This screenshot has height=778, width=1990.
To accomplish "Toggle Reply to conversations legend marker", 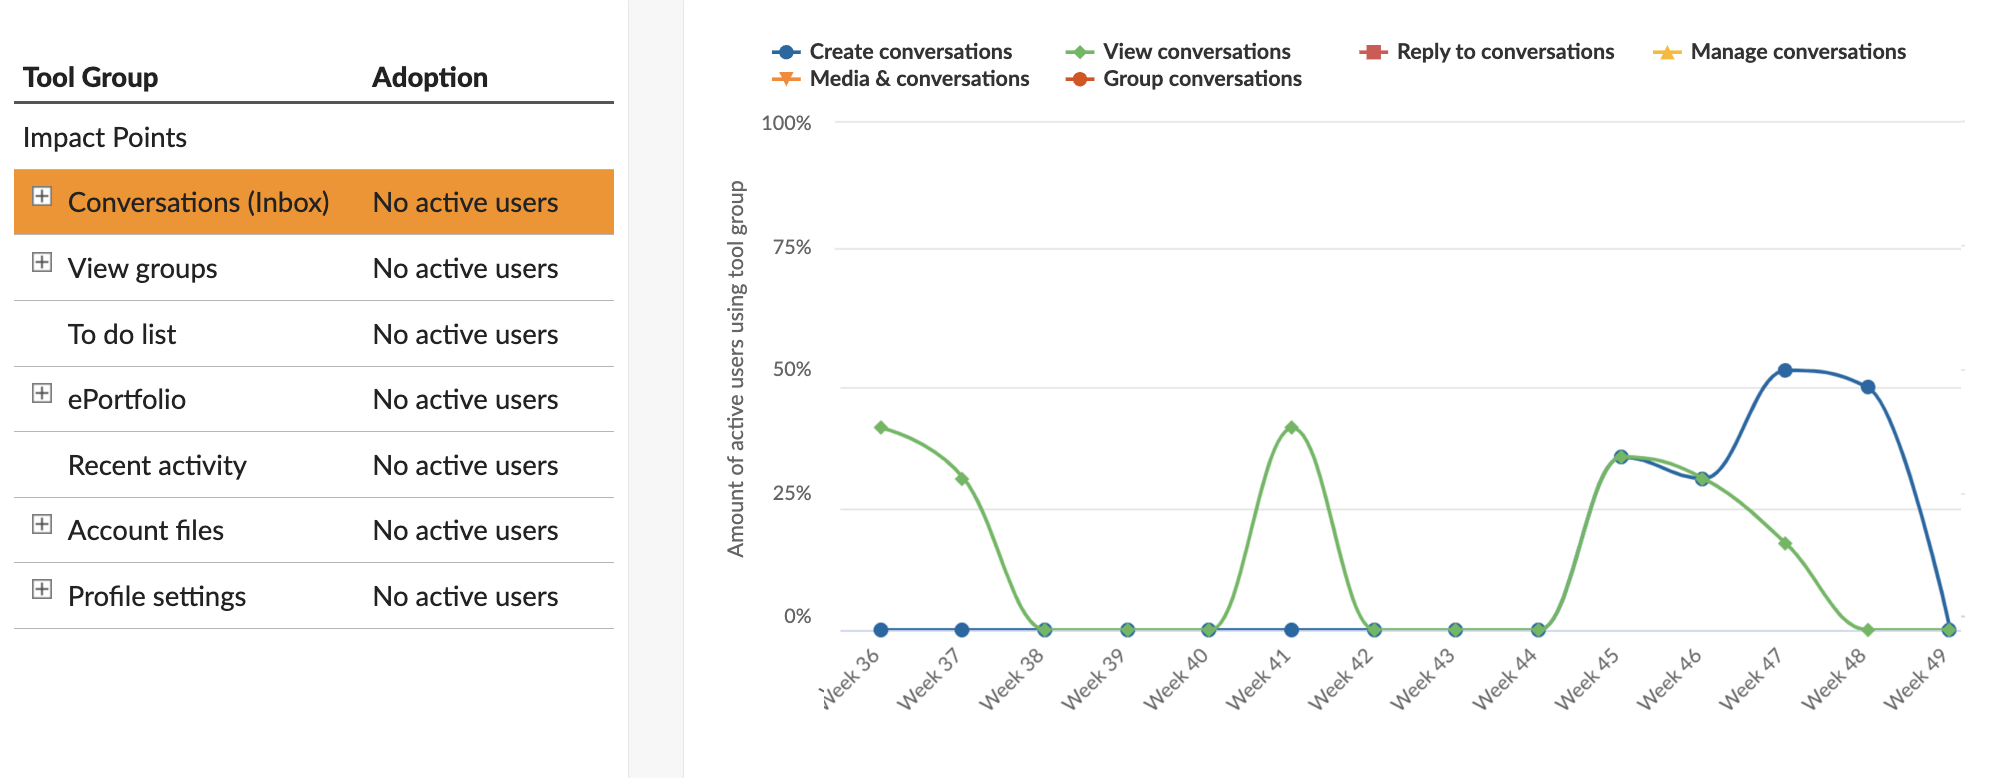I will pyautogui.click(x=1373, y=52).
